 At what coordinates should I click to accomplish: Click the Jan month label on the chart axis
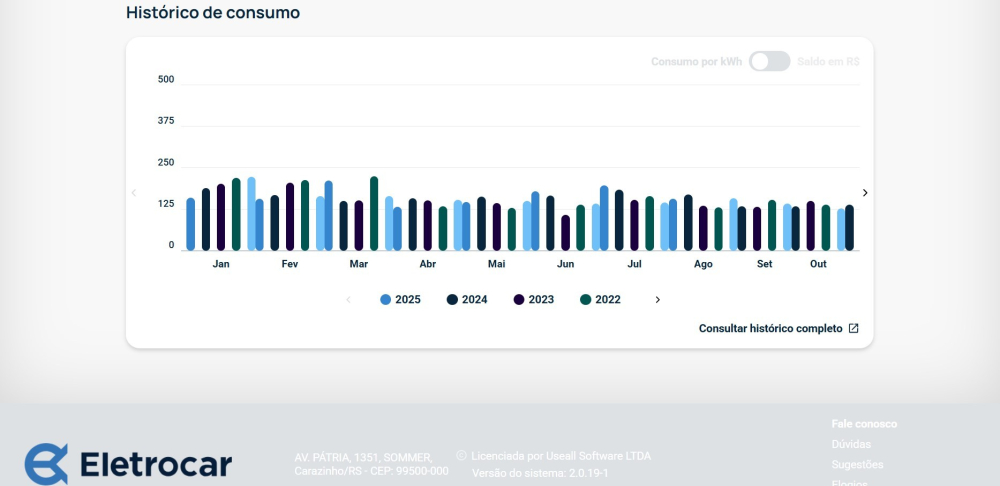pos(221,264)
